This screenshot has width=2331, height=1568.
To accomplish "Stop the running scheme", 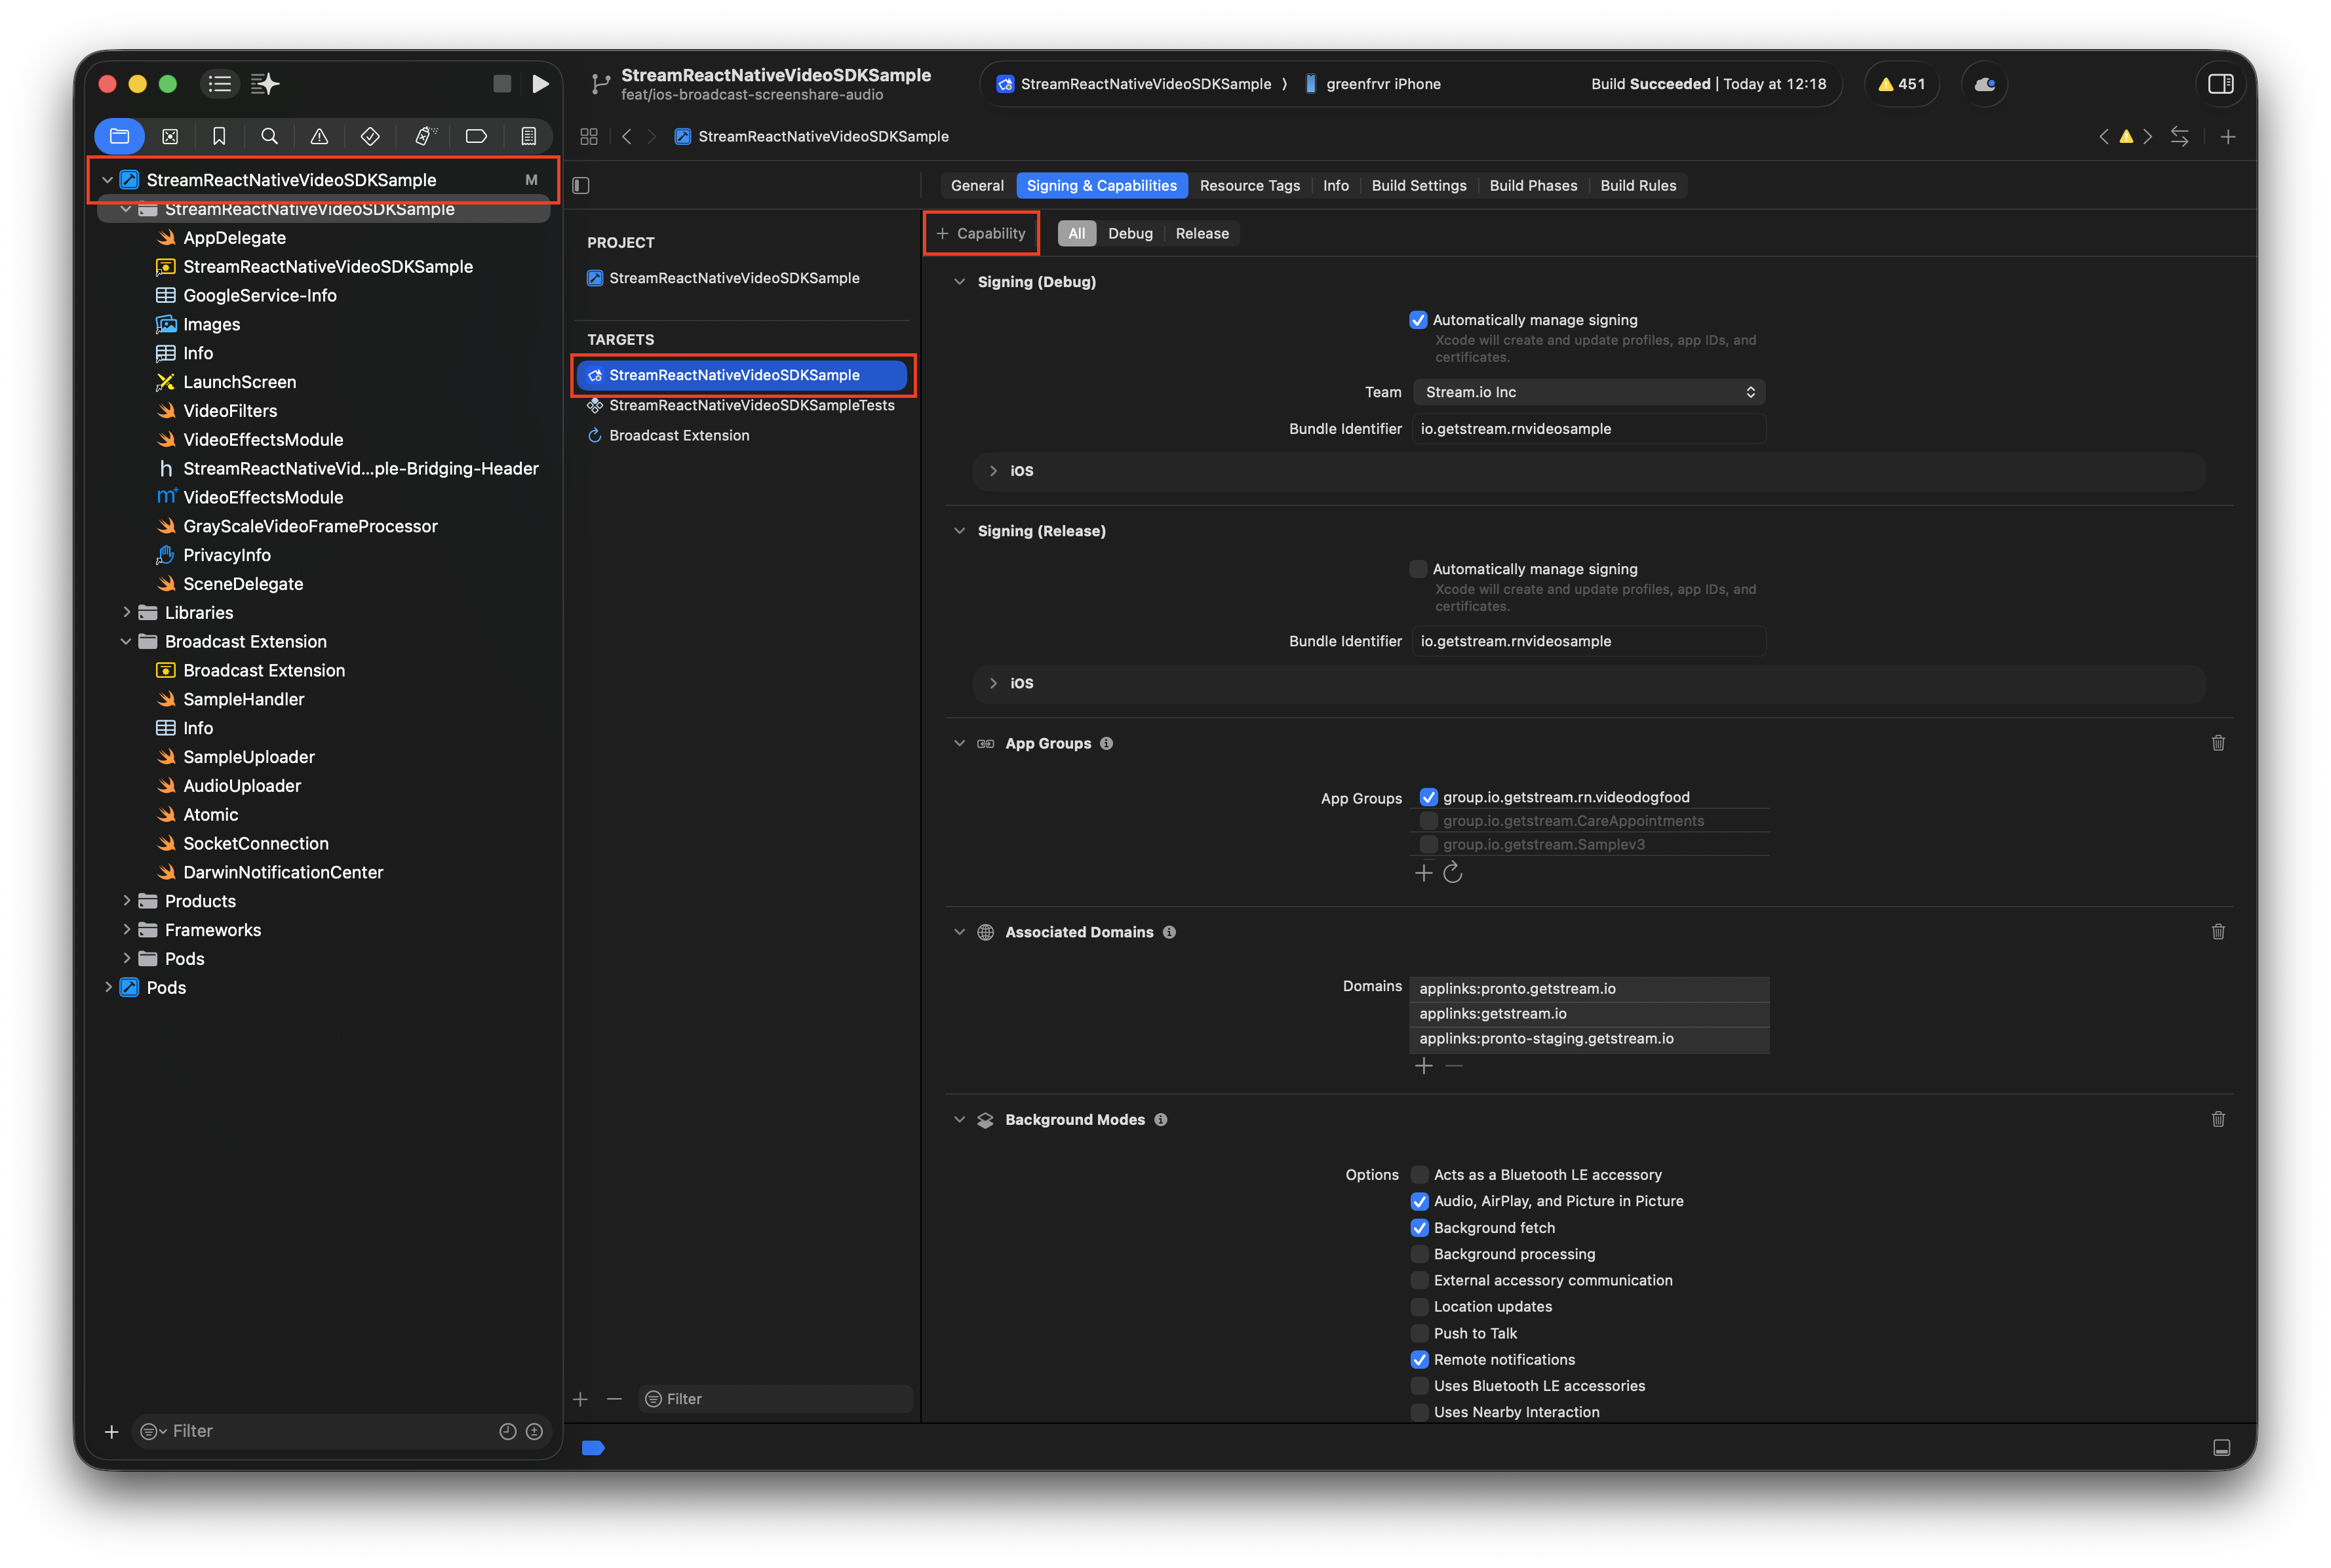I will (502, 84).
